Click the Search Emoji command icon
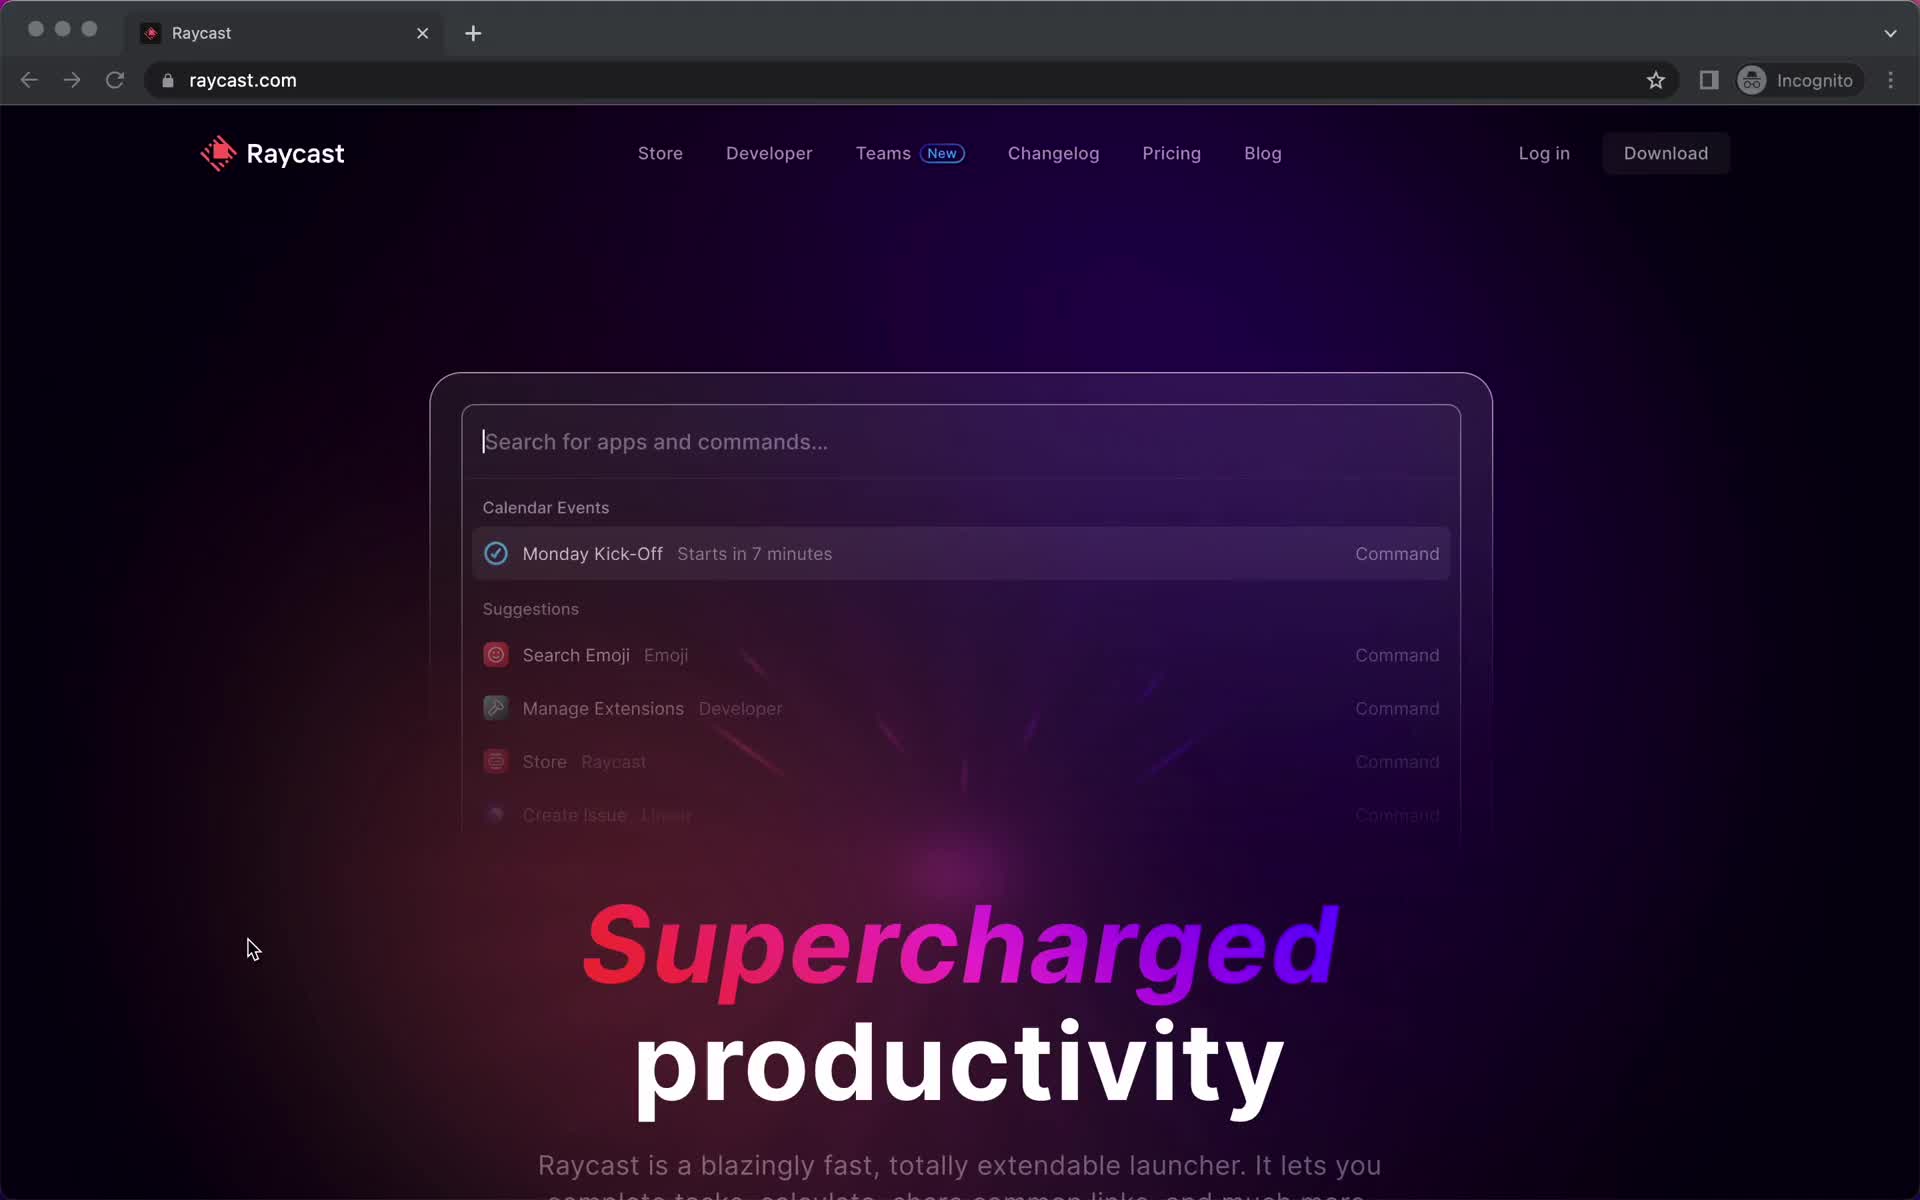This screenshot has width=1920, height=1200. coord(493,654)
